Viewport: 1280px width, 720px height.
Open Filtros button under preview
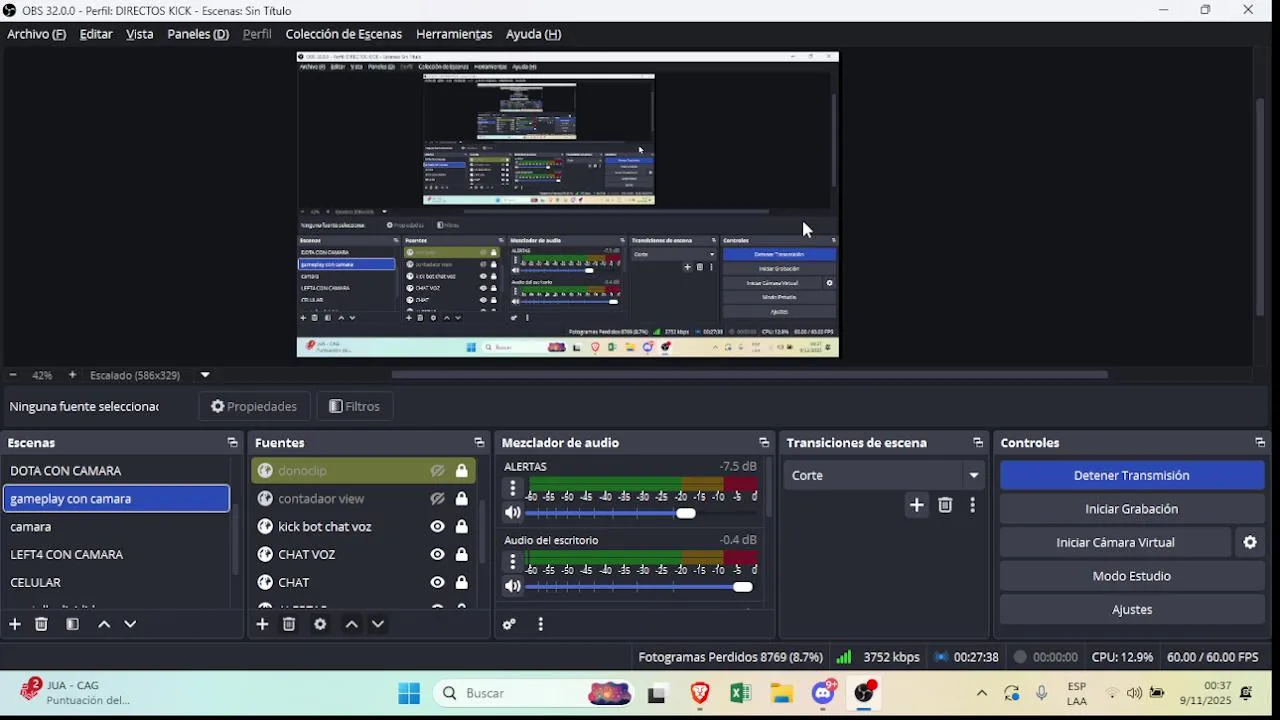[354, 406]
